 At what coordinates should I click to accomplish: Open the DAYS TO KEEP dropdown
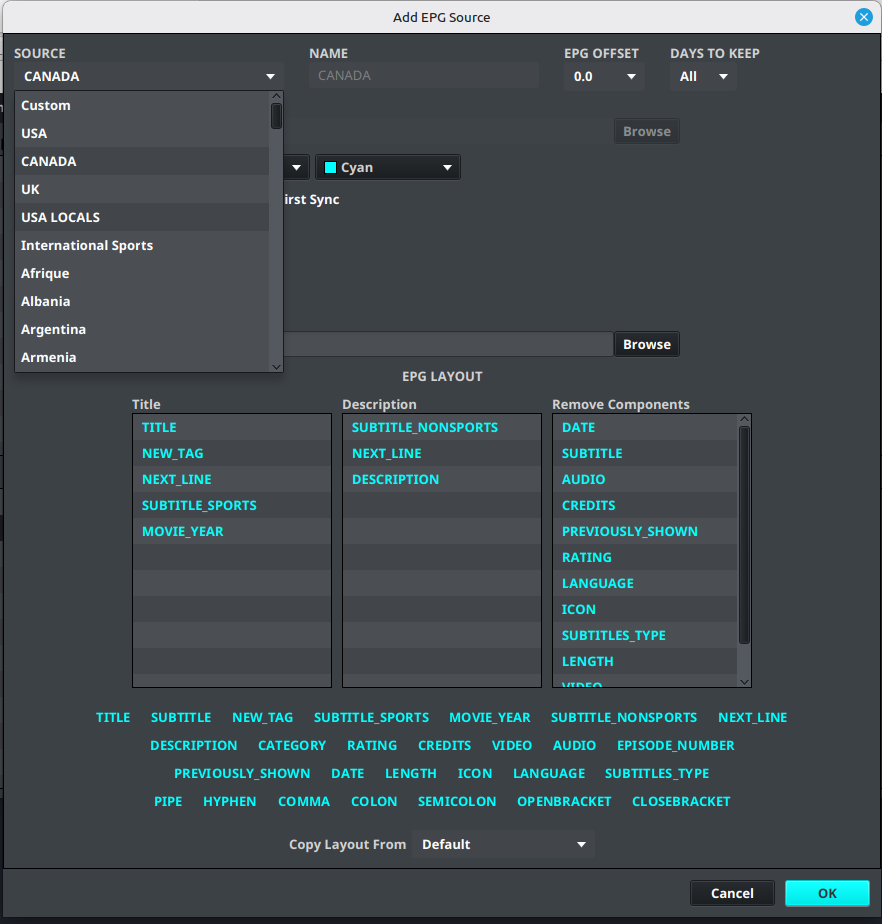(x=703, y=77)
